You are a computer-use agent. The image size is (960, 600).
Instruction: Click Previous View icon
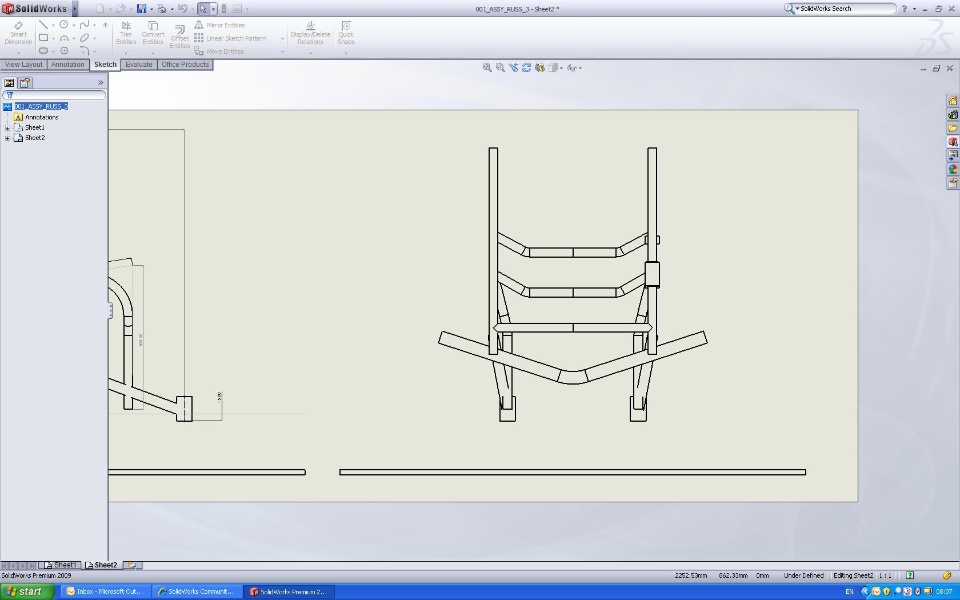point(513,68)
